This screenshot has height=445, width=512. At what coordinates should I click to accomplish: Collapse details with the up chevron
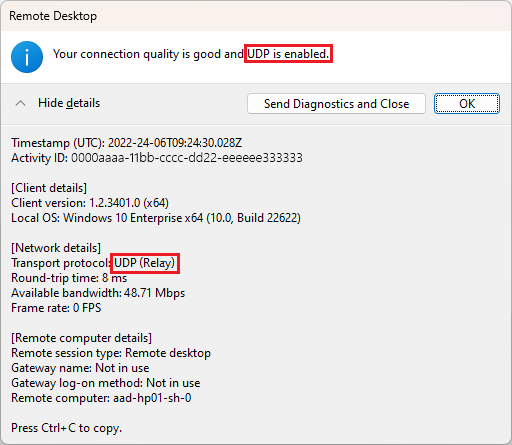pos(20,103)
